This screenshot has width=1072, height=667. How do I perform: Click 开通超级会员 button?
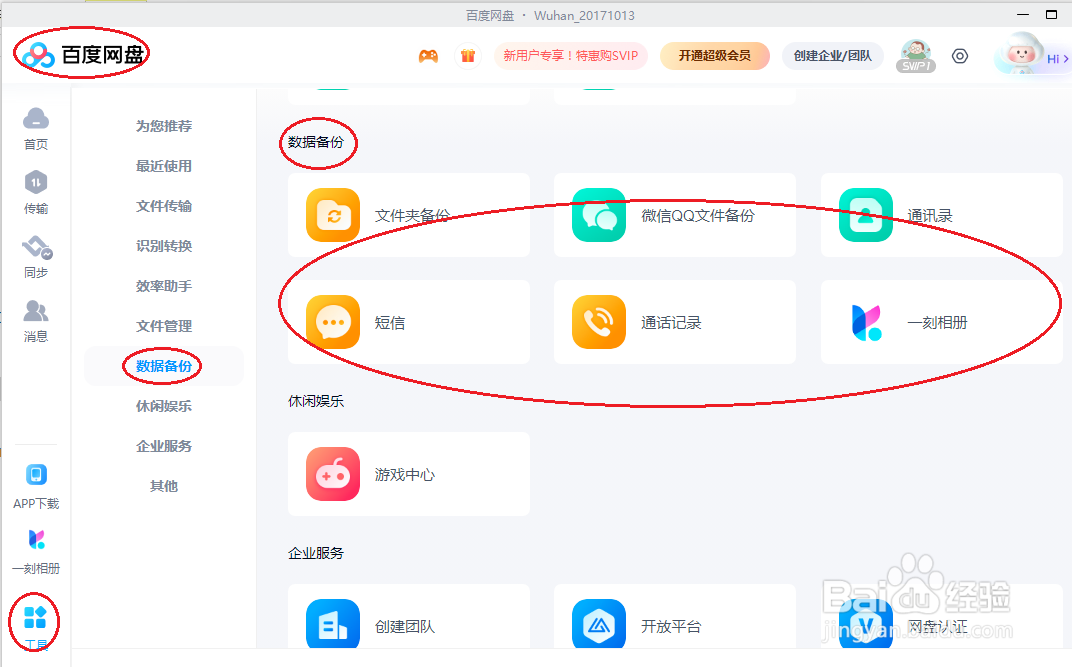coord(714,56)
